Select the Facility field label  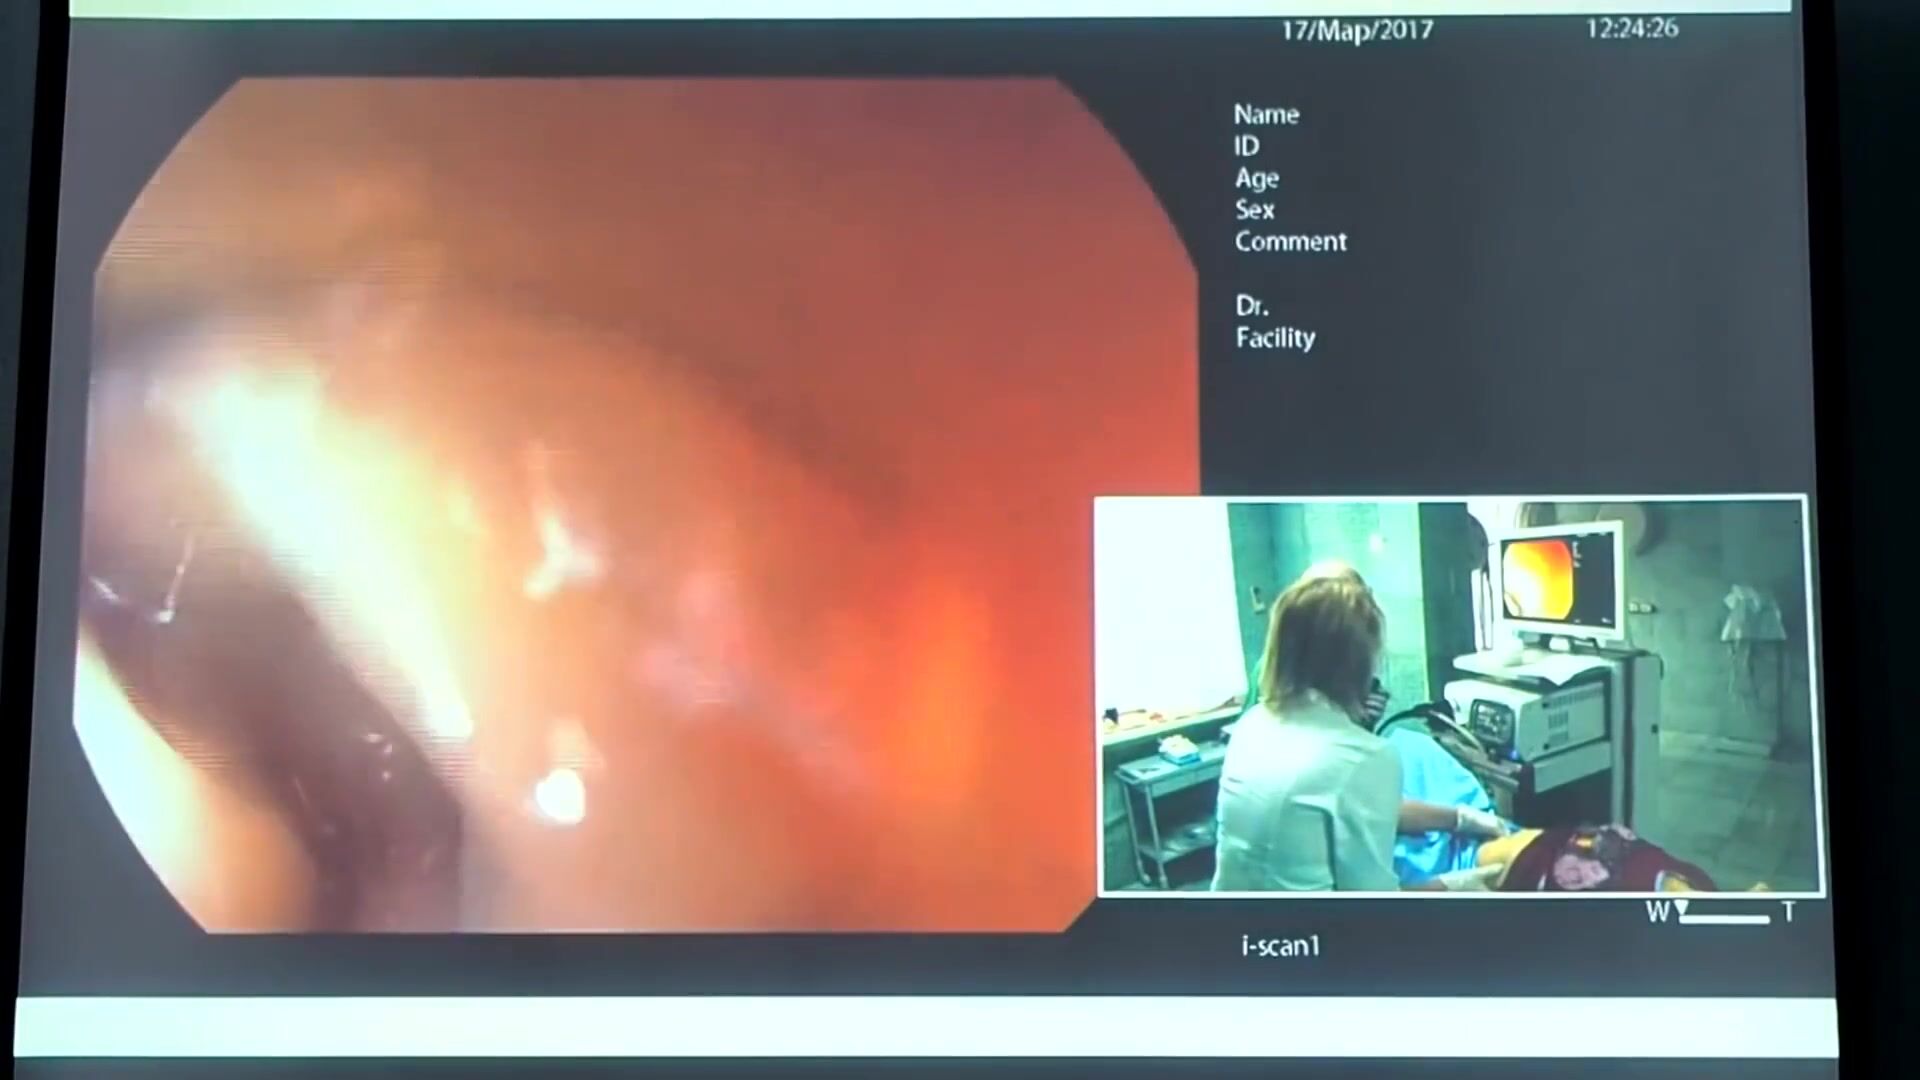[1275, 338]
